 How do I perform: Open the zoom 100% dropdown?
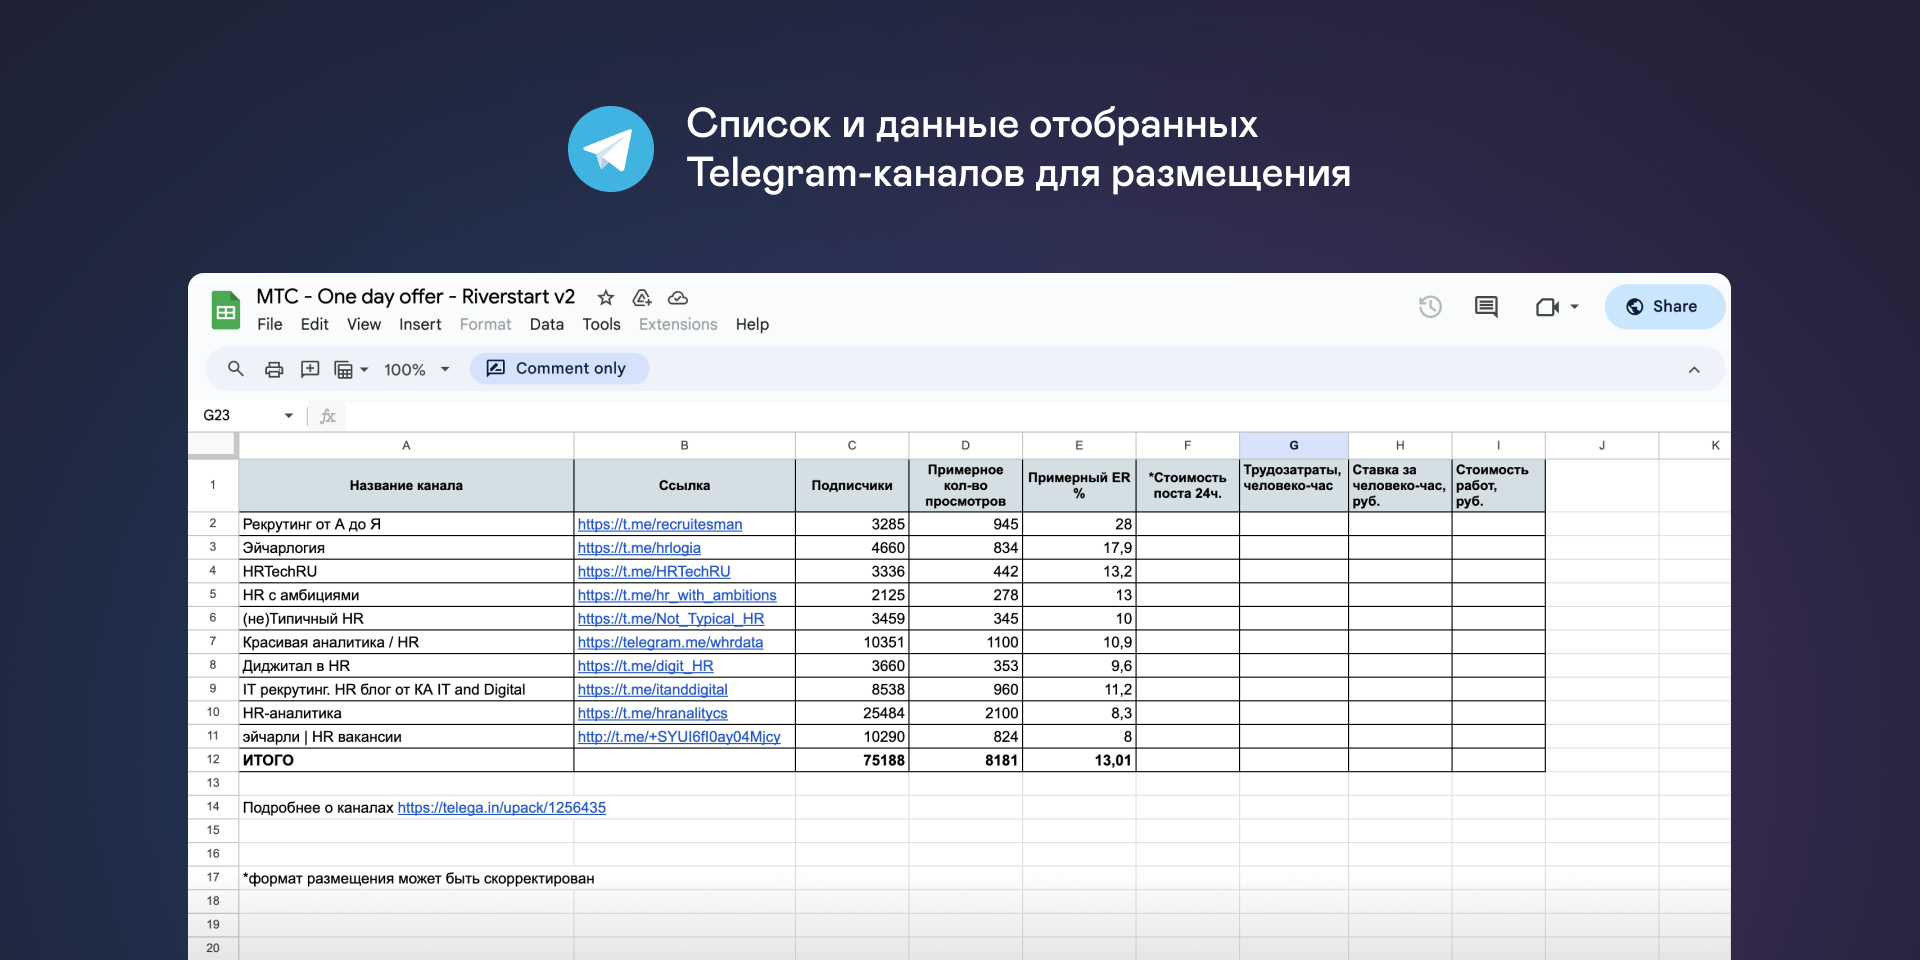click(x=416, y=370)
